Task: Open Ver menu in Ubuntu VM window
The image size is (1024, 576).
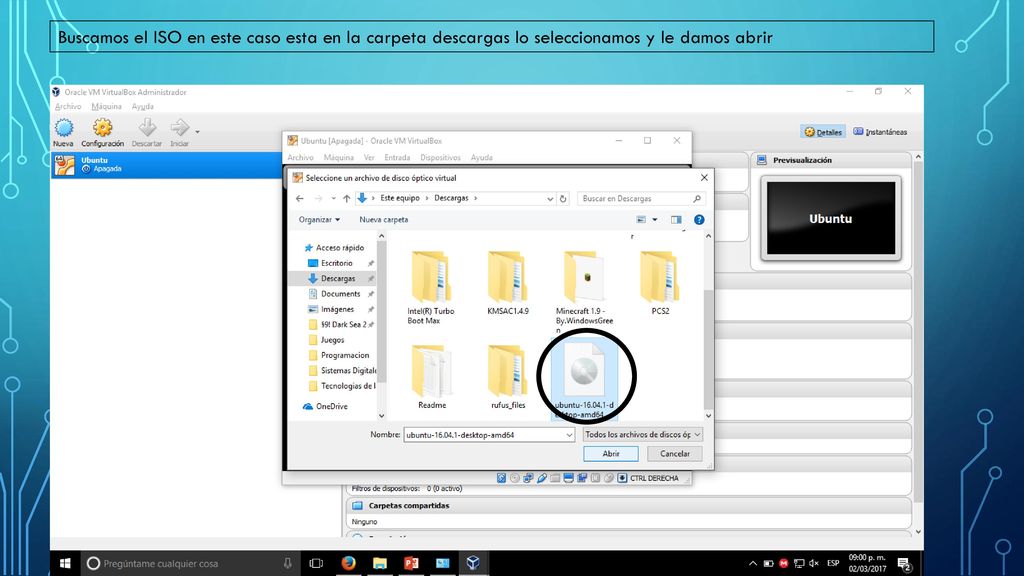Action: click(x=369, y=157)
